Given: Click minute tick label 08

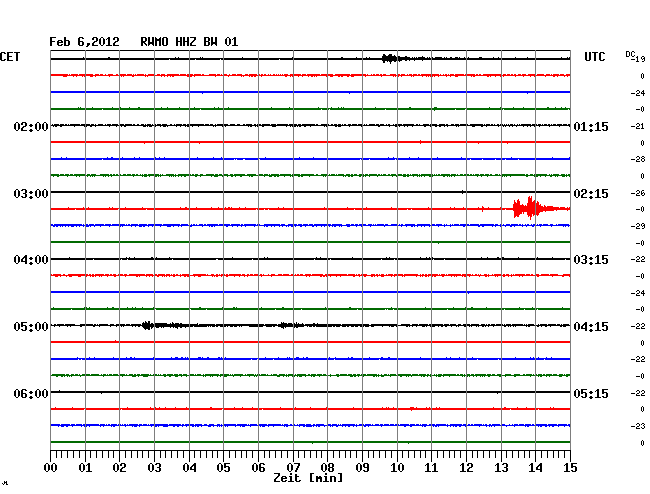Looking at the screenshot, I should coord(327,467).
